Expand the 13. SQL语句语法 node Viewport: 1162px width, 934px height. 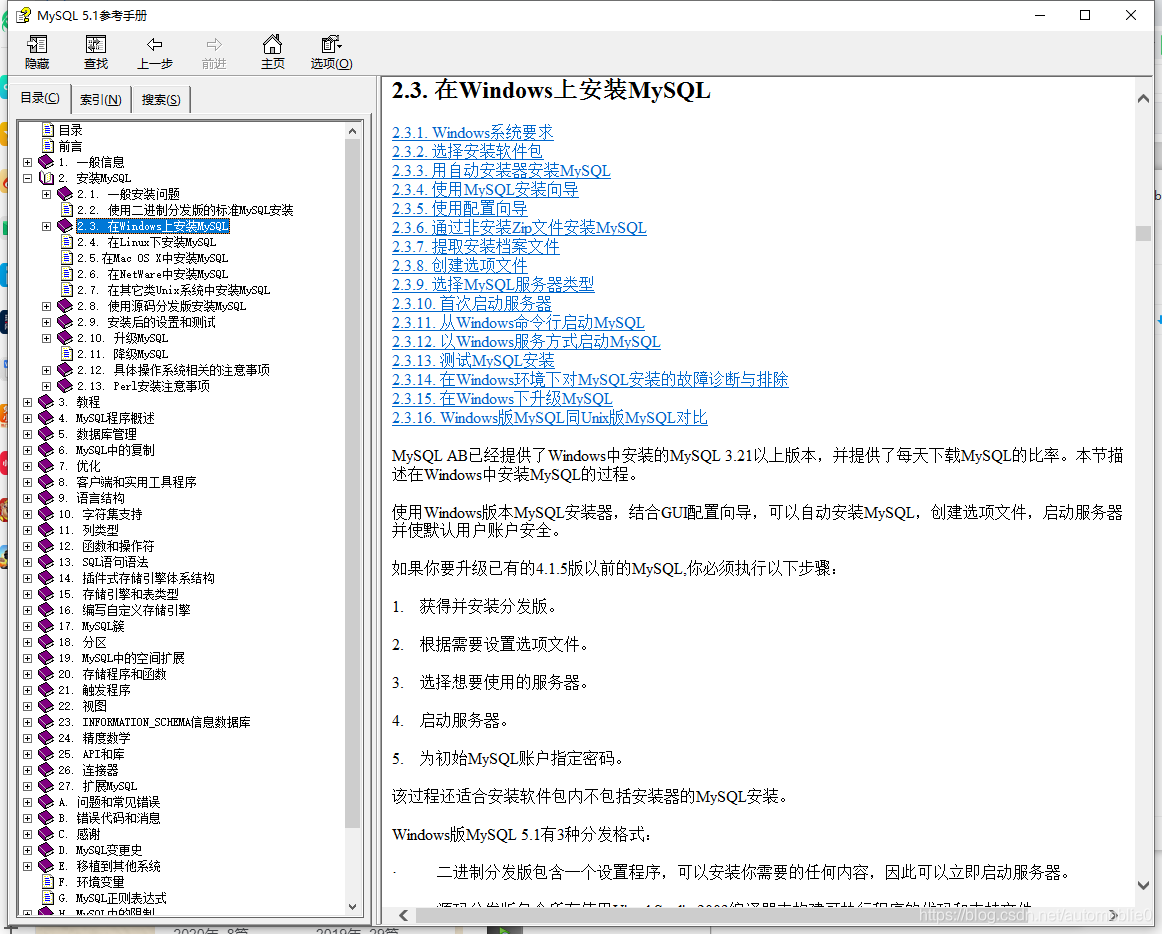tap(27, 562)
